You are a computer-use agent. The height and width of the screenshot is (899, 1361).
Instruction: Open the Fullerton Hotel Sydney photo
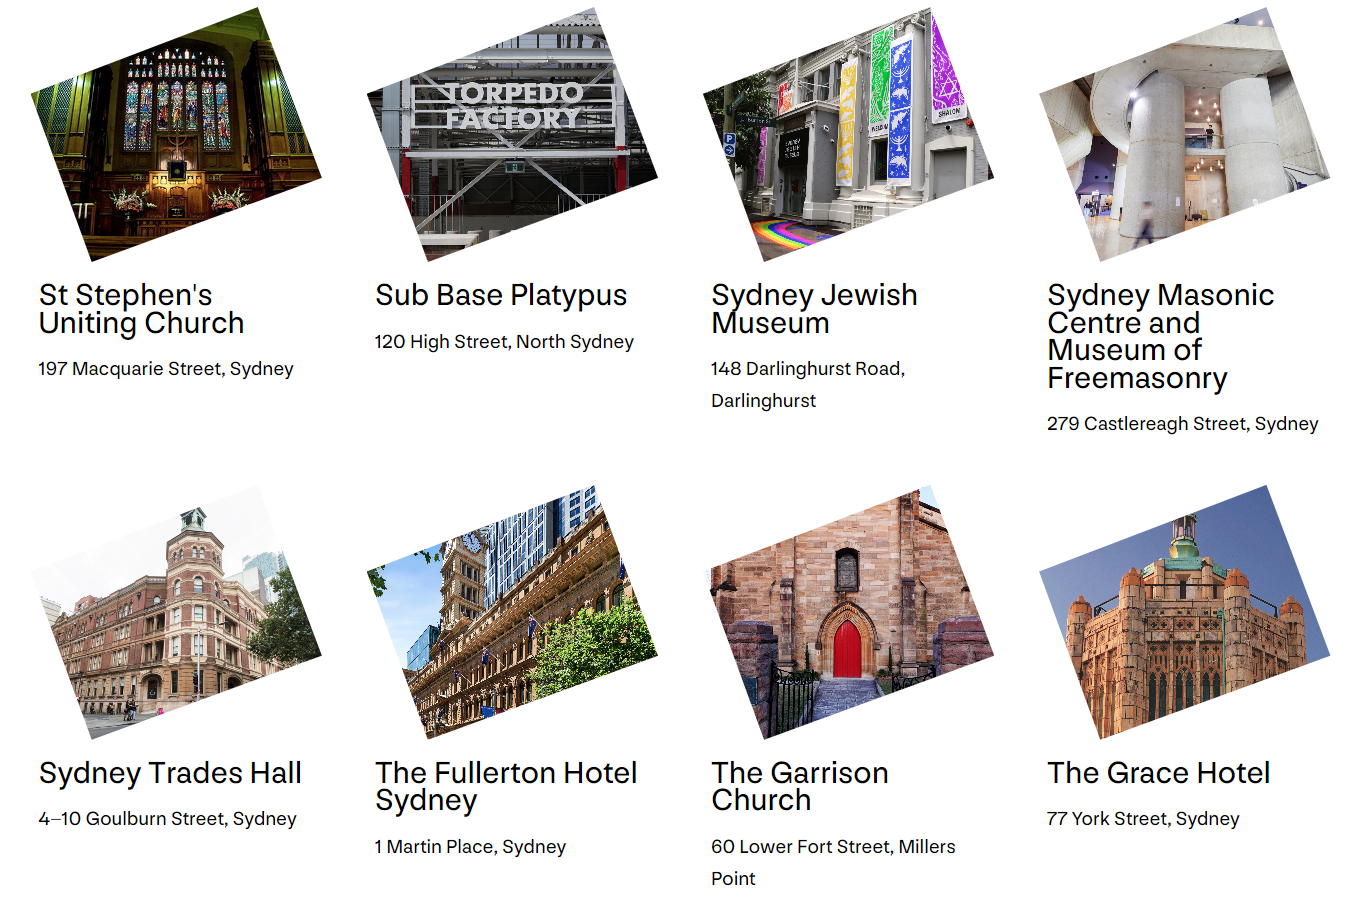(512, 613)
